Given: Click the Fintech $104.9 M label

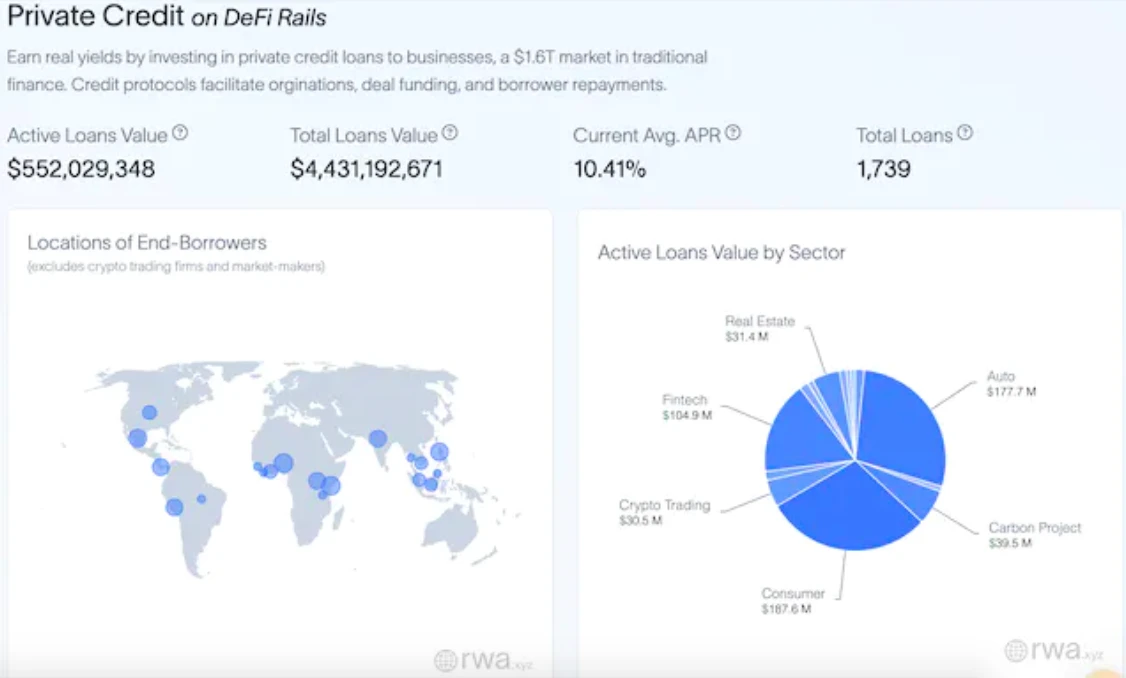Looking at the screenshot, I should [x=687, y=407].
